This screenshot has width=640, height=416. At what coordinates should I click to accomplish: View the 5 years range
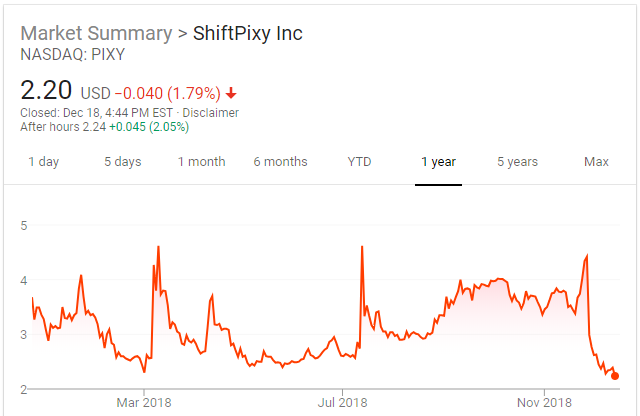(x=517, y=162)
